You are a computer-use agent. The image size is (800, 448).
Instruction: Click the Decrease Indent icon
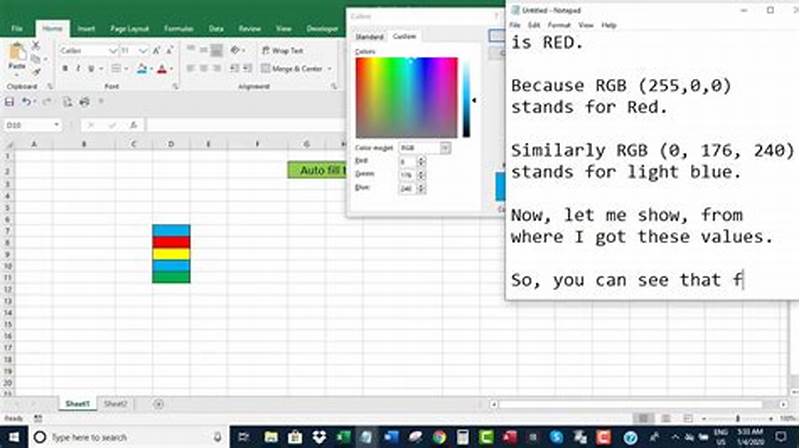click(x=235, y=68)
